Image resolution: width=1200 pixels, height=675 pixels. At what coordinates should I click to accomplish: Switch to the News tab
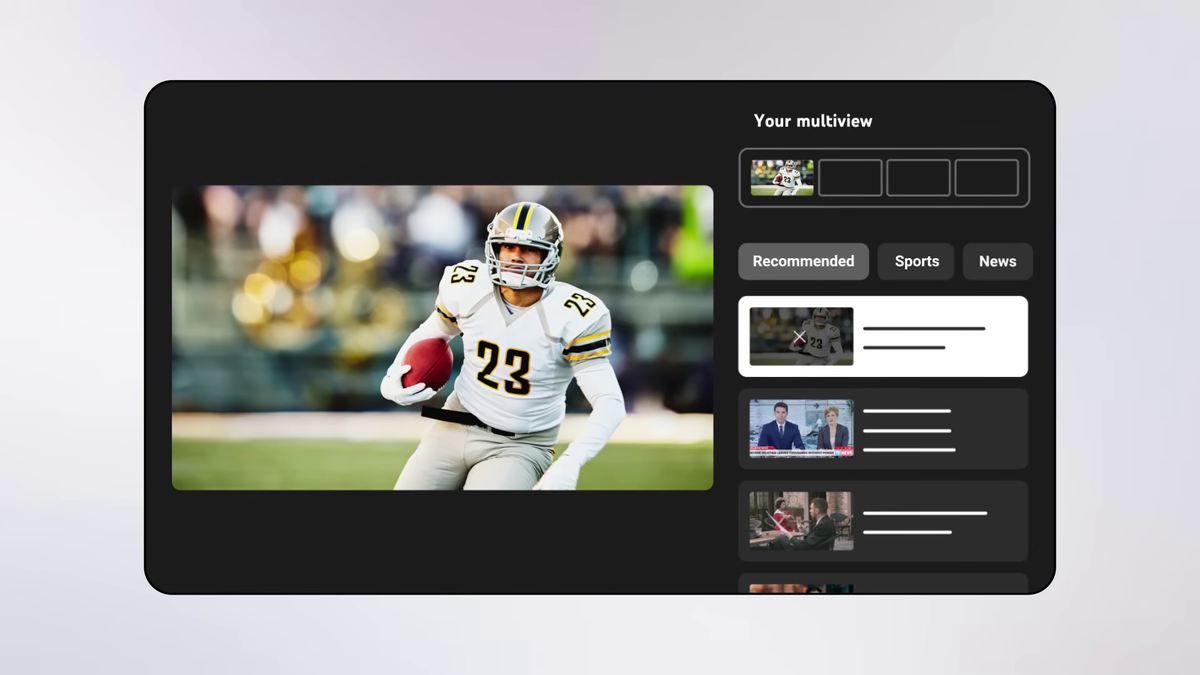point(997,262)
